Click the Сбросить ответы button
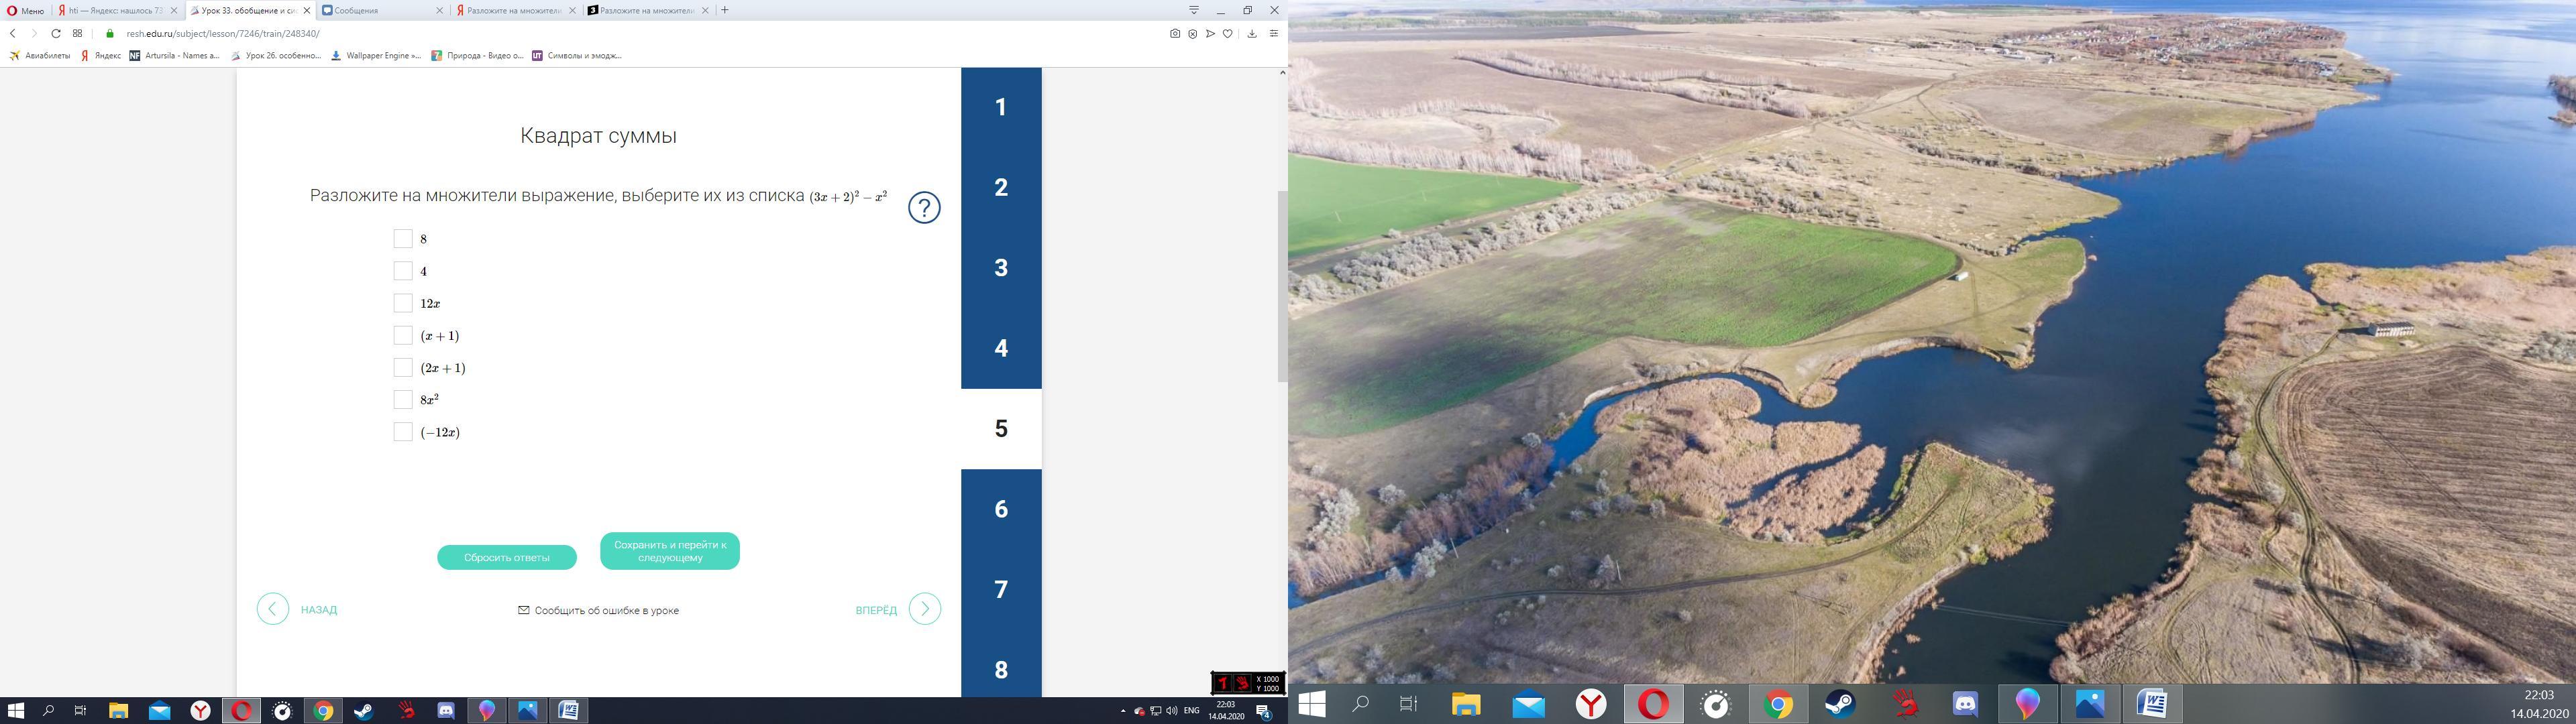Screen dimensions: 2576x724 click(506, 558)
